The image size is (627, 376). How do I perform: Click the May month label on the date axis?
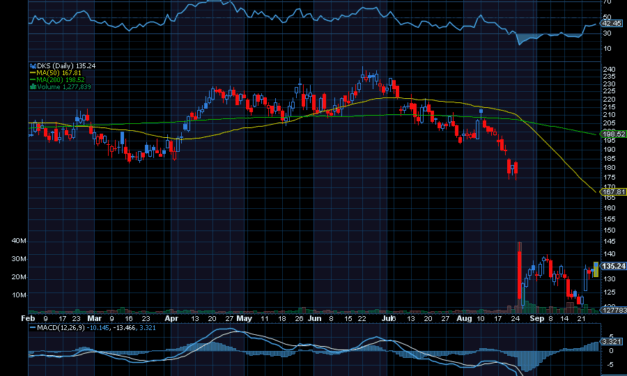click(244, 318)
